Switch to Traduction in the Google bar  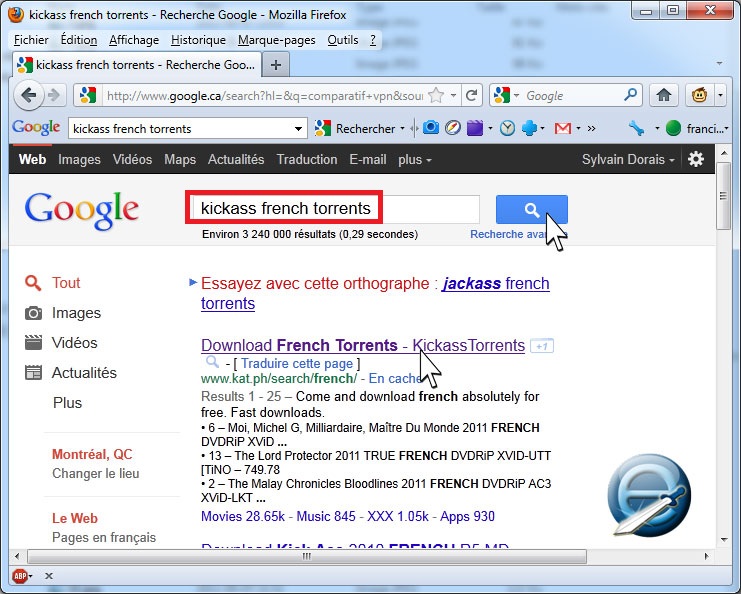click(x=307, y=160)
